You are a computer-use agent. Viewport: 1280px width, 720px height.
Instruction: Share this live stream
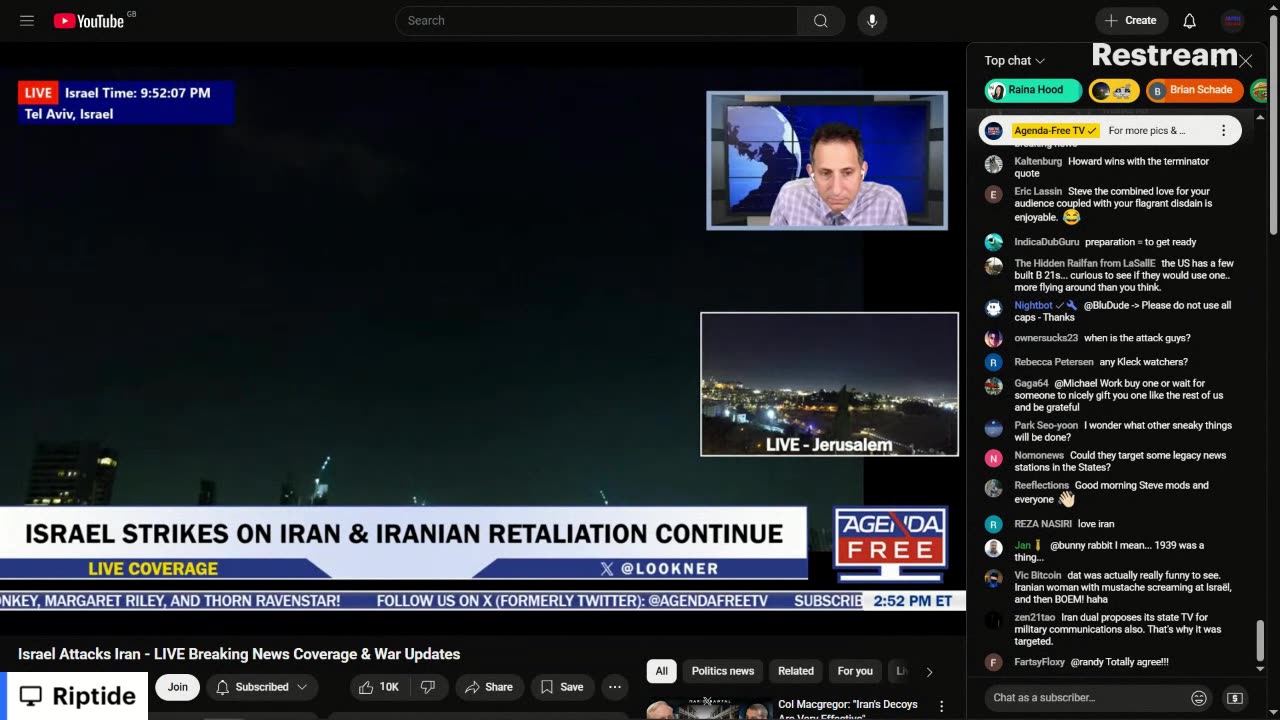coord(489,687)
